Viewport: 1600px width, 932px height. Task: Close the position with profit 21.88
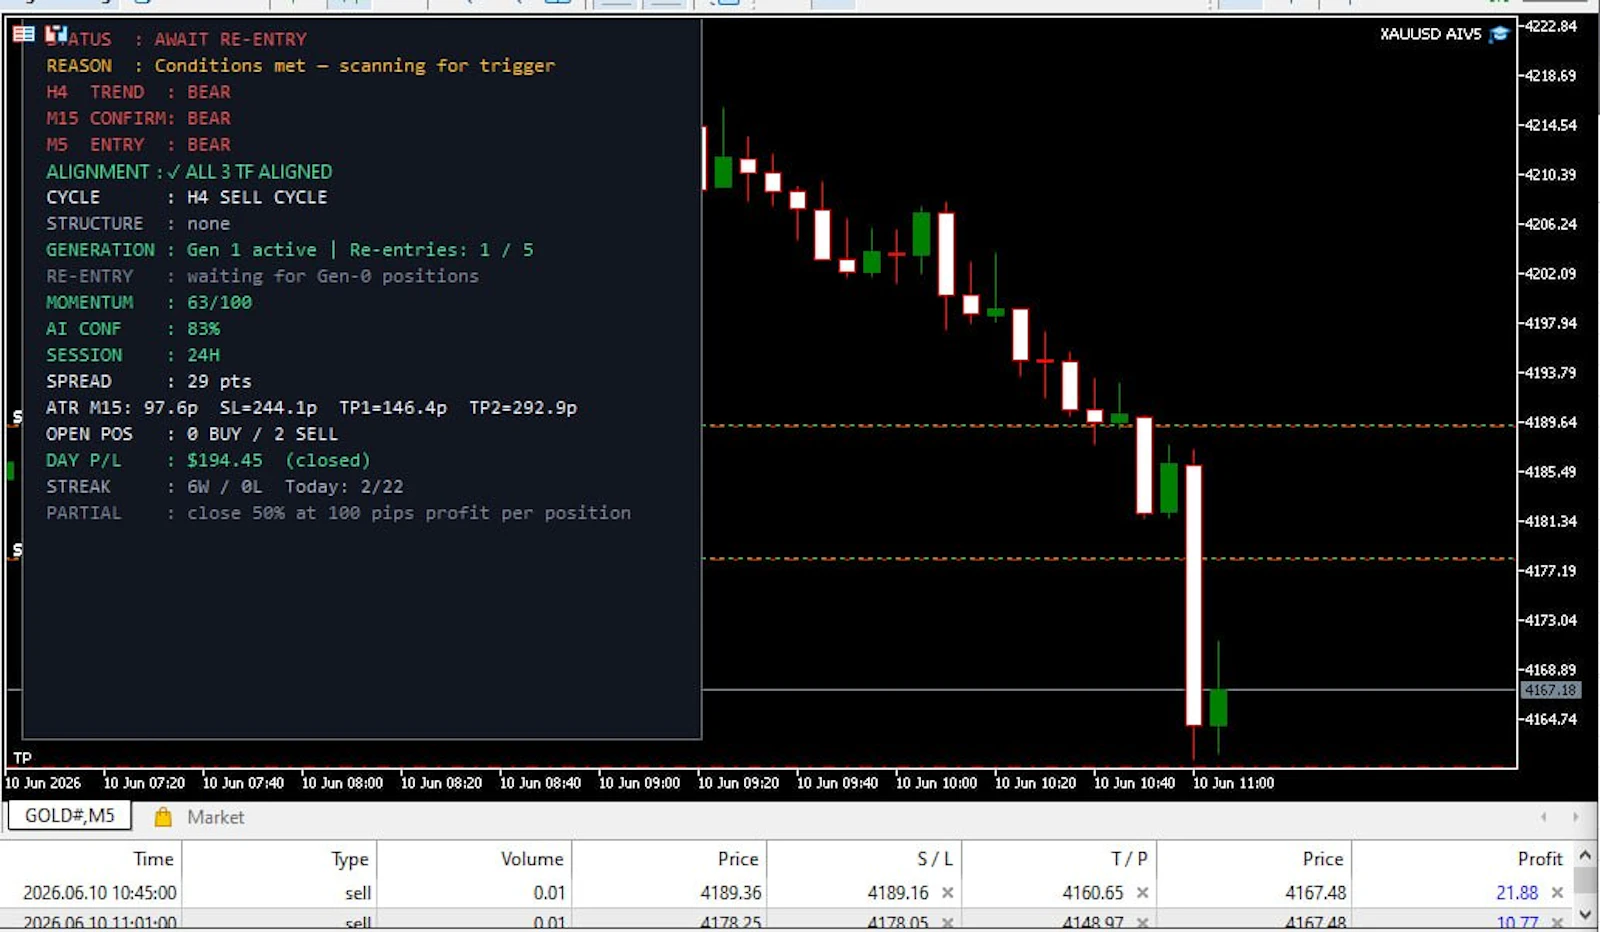click(1557, 892)
